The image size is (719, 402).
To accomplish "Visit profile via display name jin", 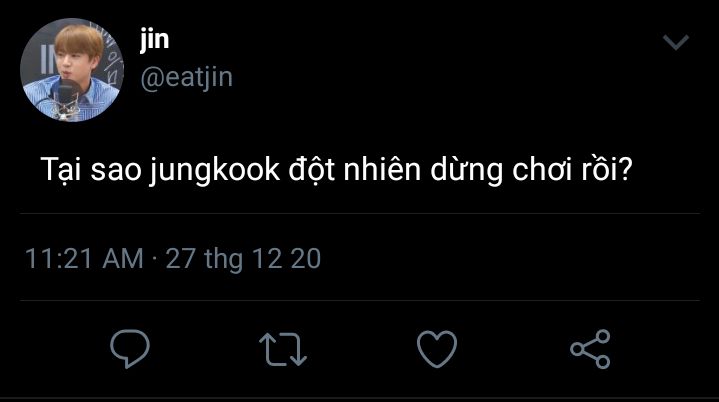I will coord(155,39).
